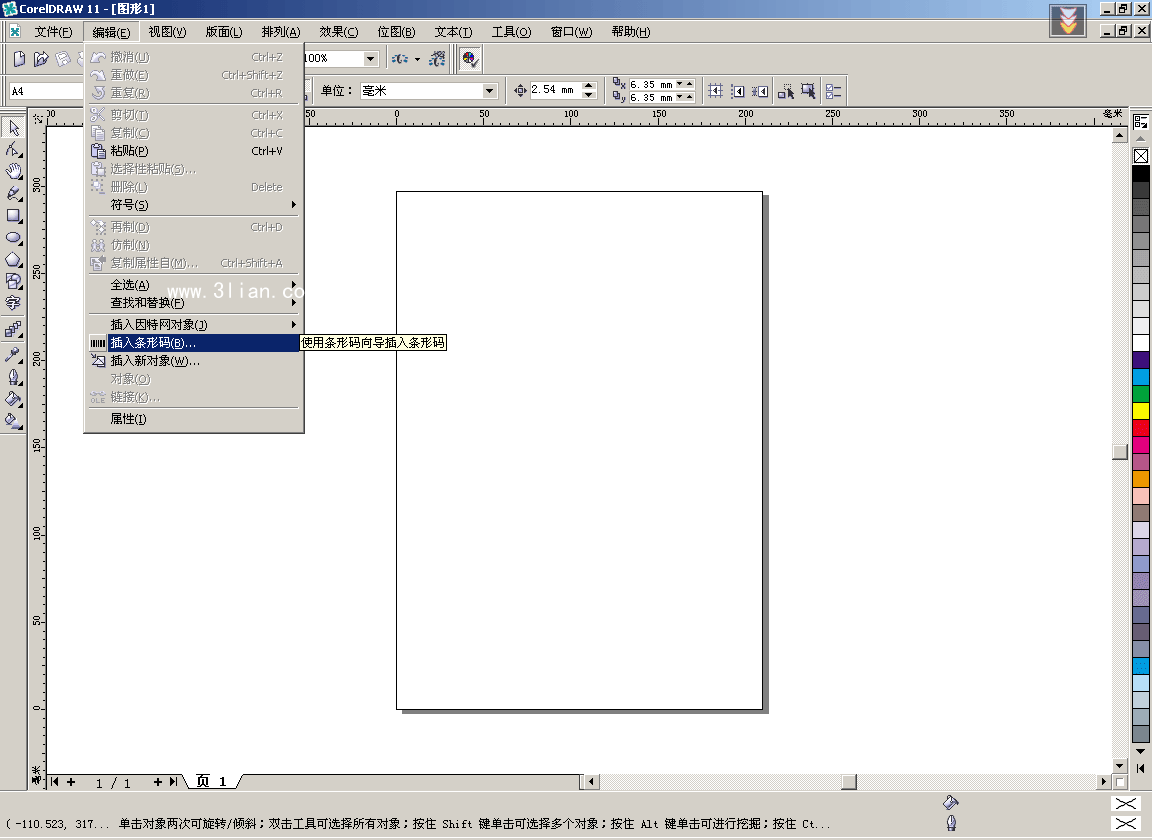
Task: Open the 排列(A) menu
Action: click(281, 32)
